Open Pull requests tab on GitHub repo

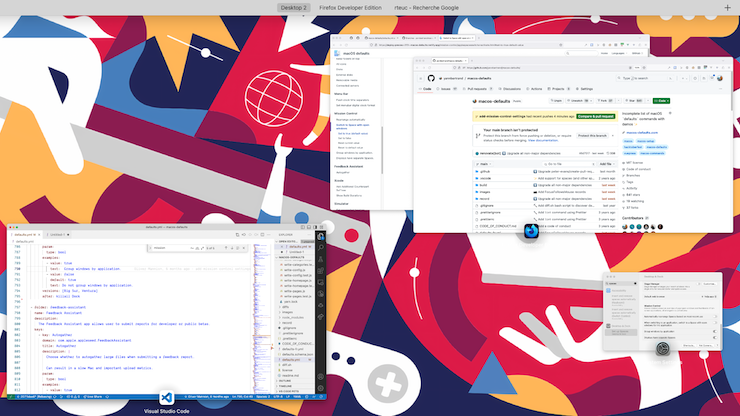(477, 89)
